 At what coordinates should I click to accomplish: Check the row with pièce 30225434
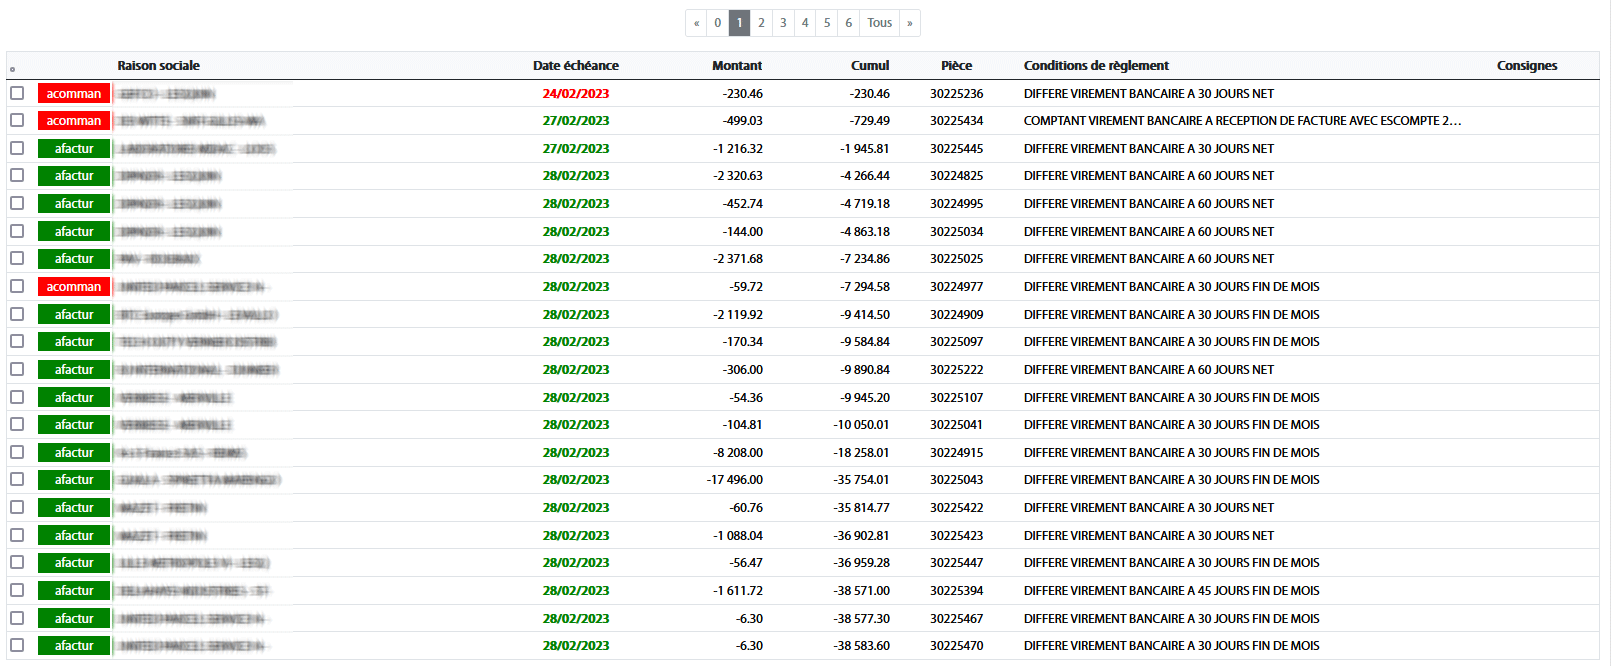click(x=17, y=120)
